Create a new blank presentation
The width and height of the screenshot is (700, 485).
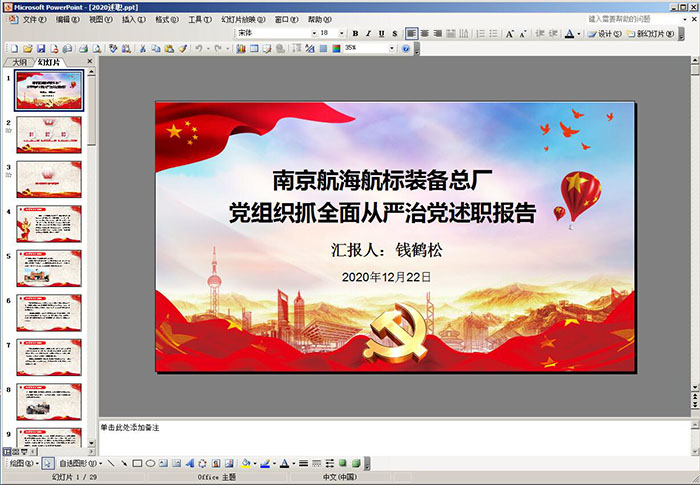coord(14,49)
